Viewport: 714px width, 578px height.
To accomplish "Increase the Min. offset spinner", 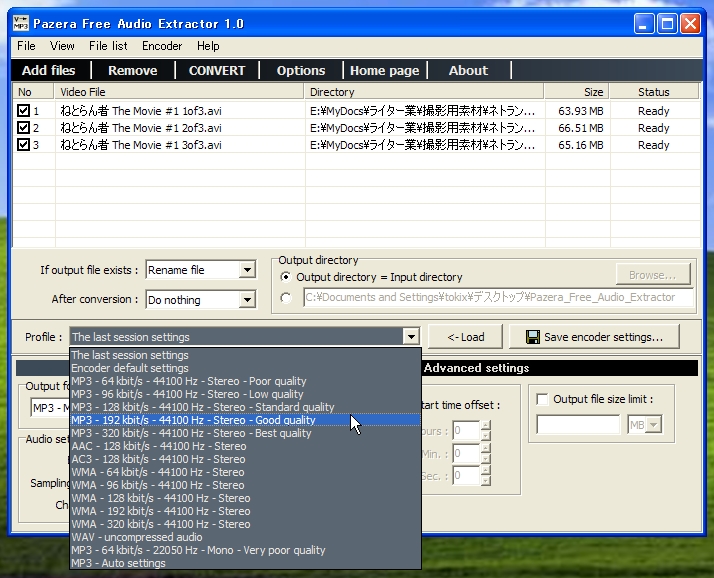I will [485, 449].
